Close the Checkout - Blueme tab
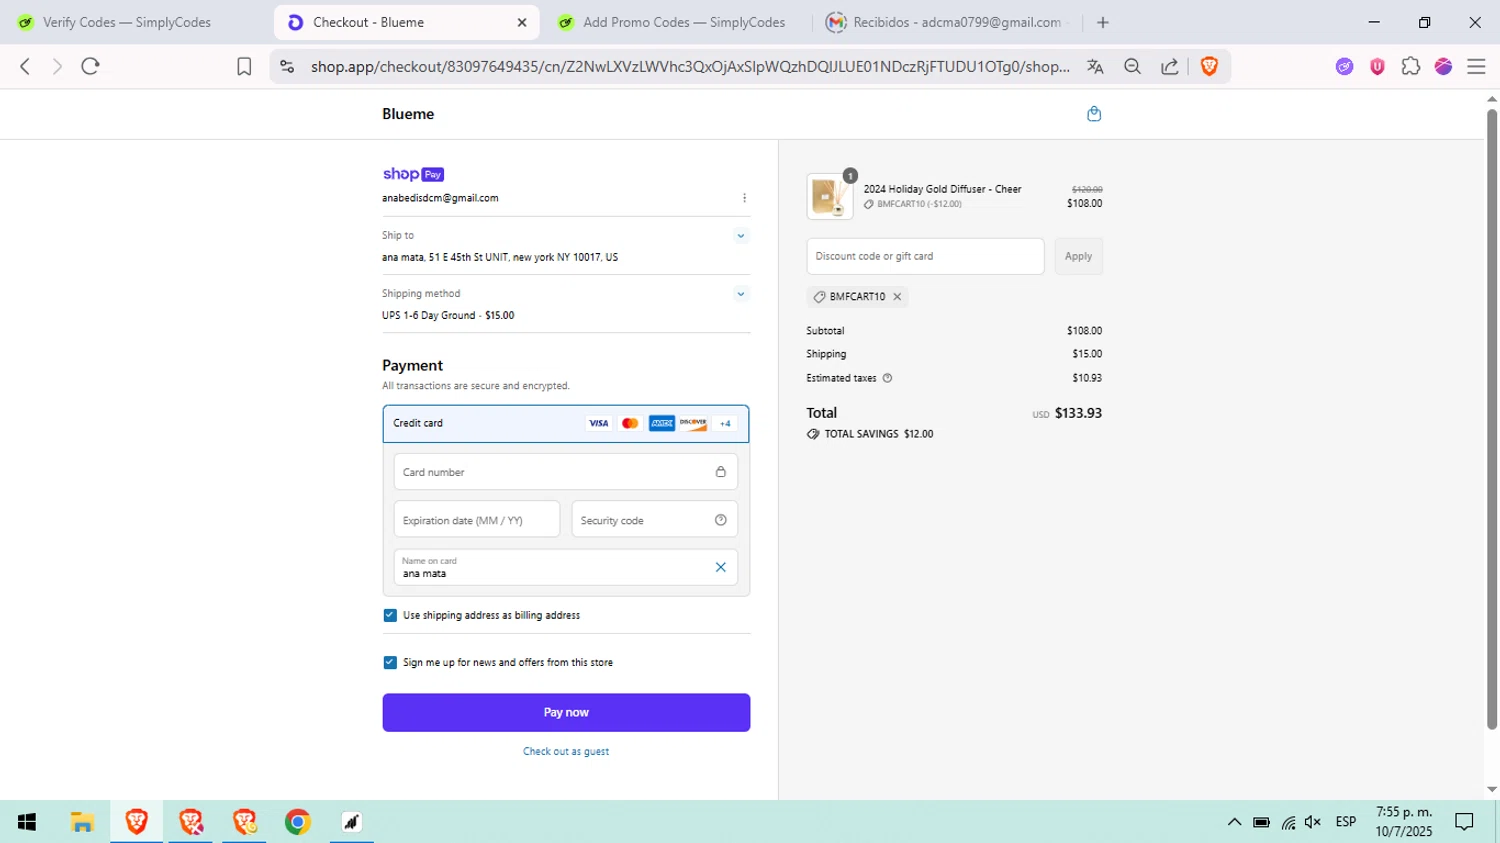The width and height of the screenshot is (1500, 843). click(x=522, y=22)
